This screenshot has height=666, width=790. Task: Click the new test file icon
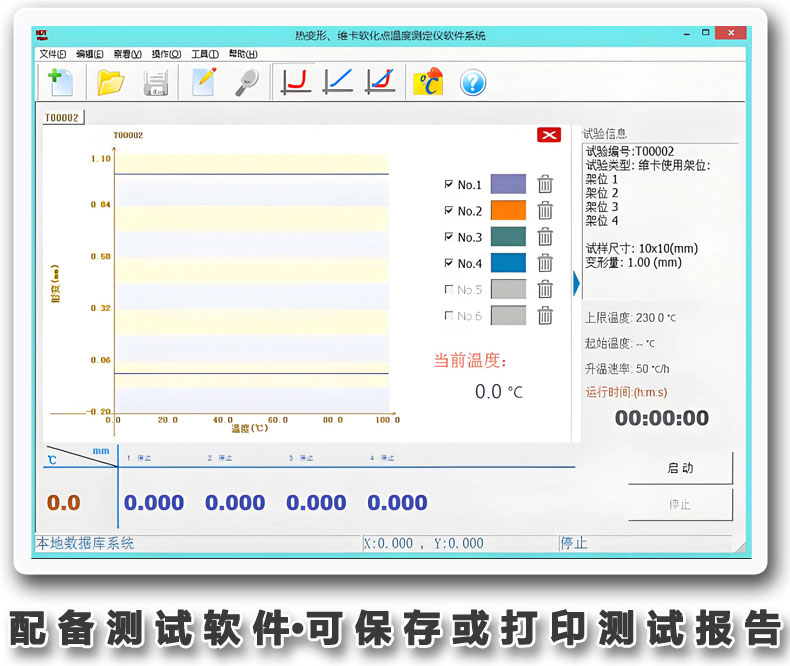[x=60, y=83]
